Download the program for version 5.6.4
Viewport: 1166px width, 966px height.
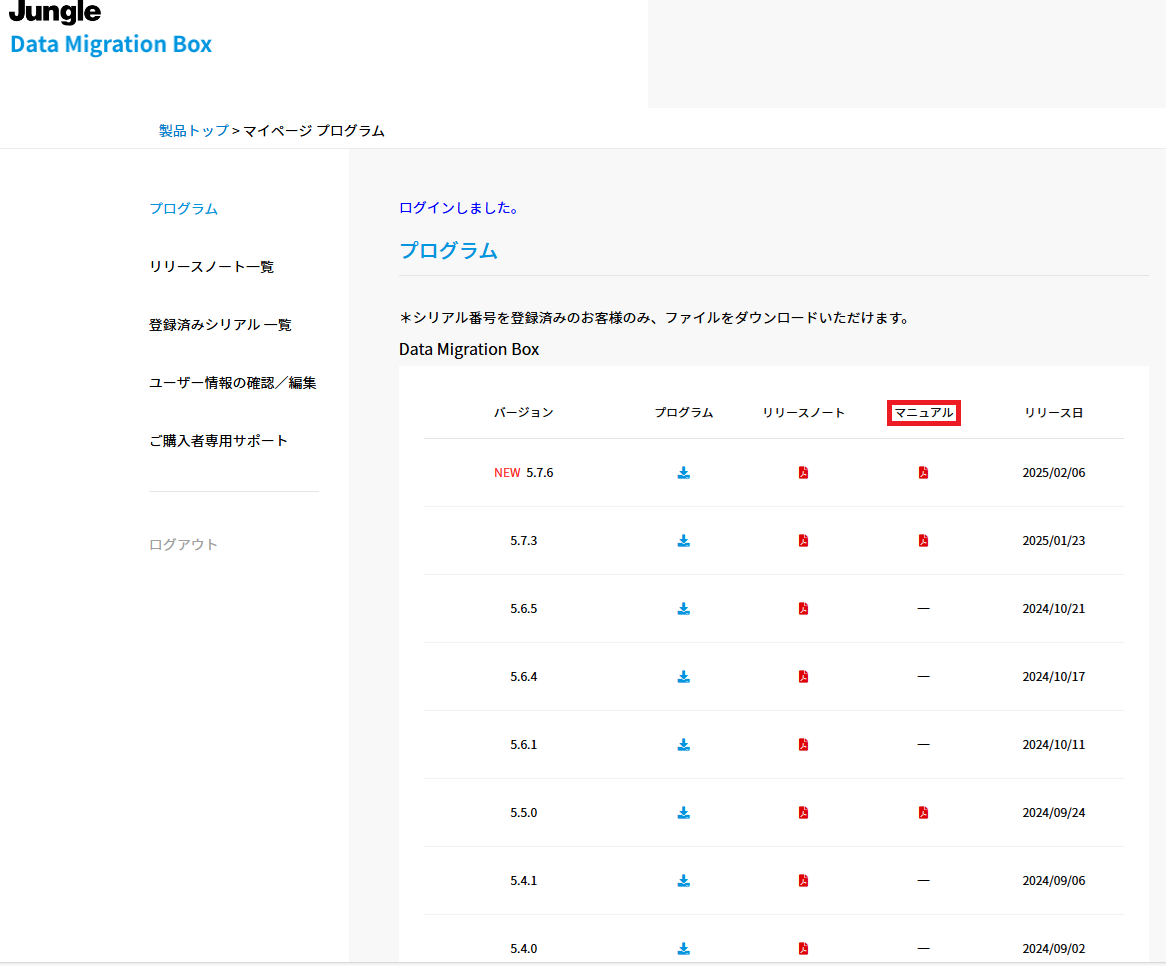pos(683,677)
